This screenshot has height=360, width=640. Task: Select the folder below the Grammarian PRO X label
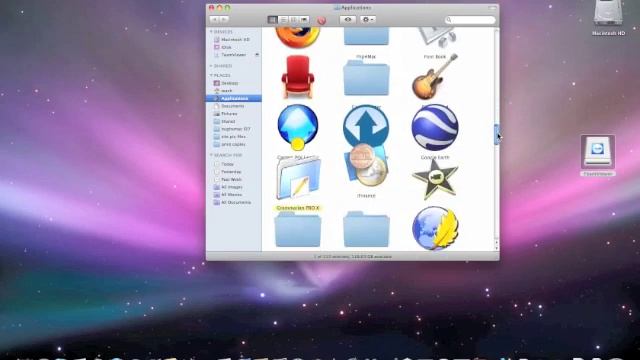298,229
